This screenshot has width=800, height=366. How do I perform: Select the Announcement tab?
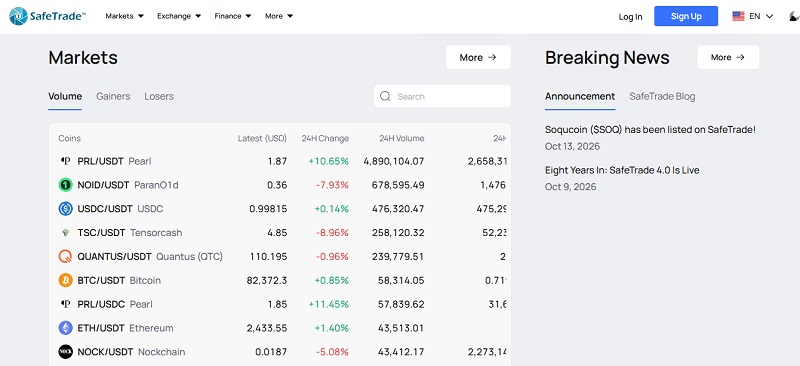580,96
